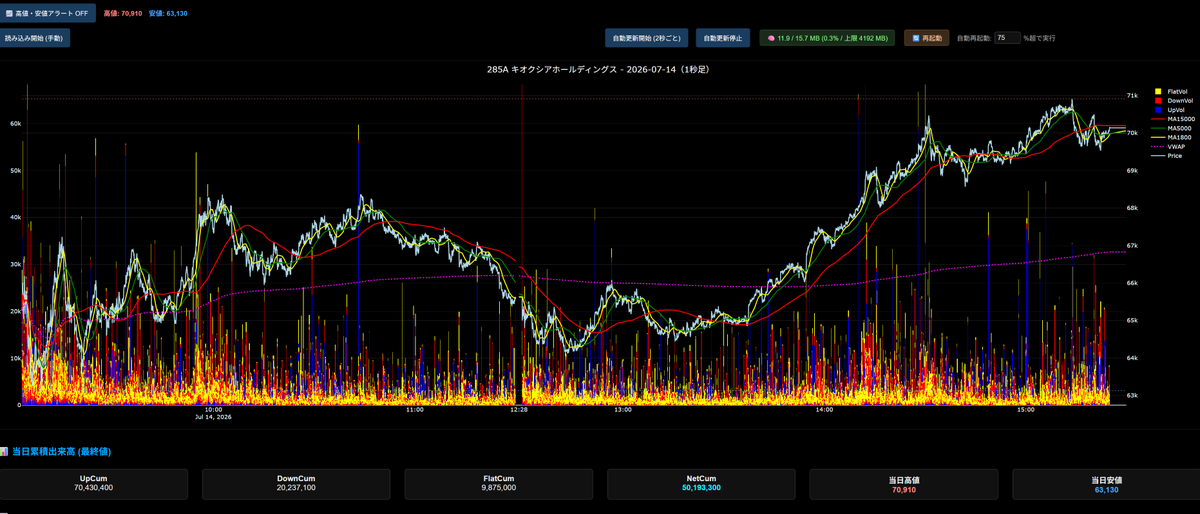This screenshot has height=514, width=1200.
Task: Click the 12:28 time axis label
Action: [518, 409]
